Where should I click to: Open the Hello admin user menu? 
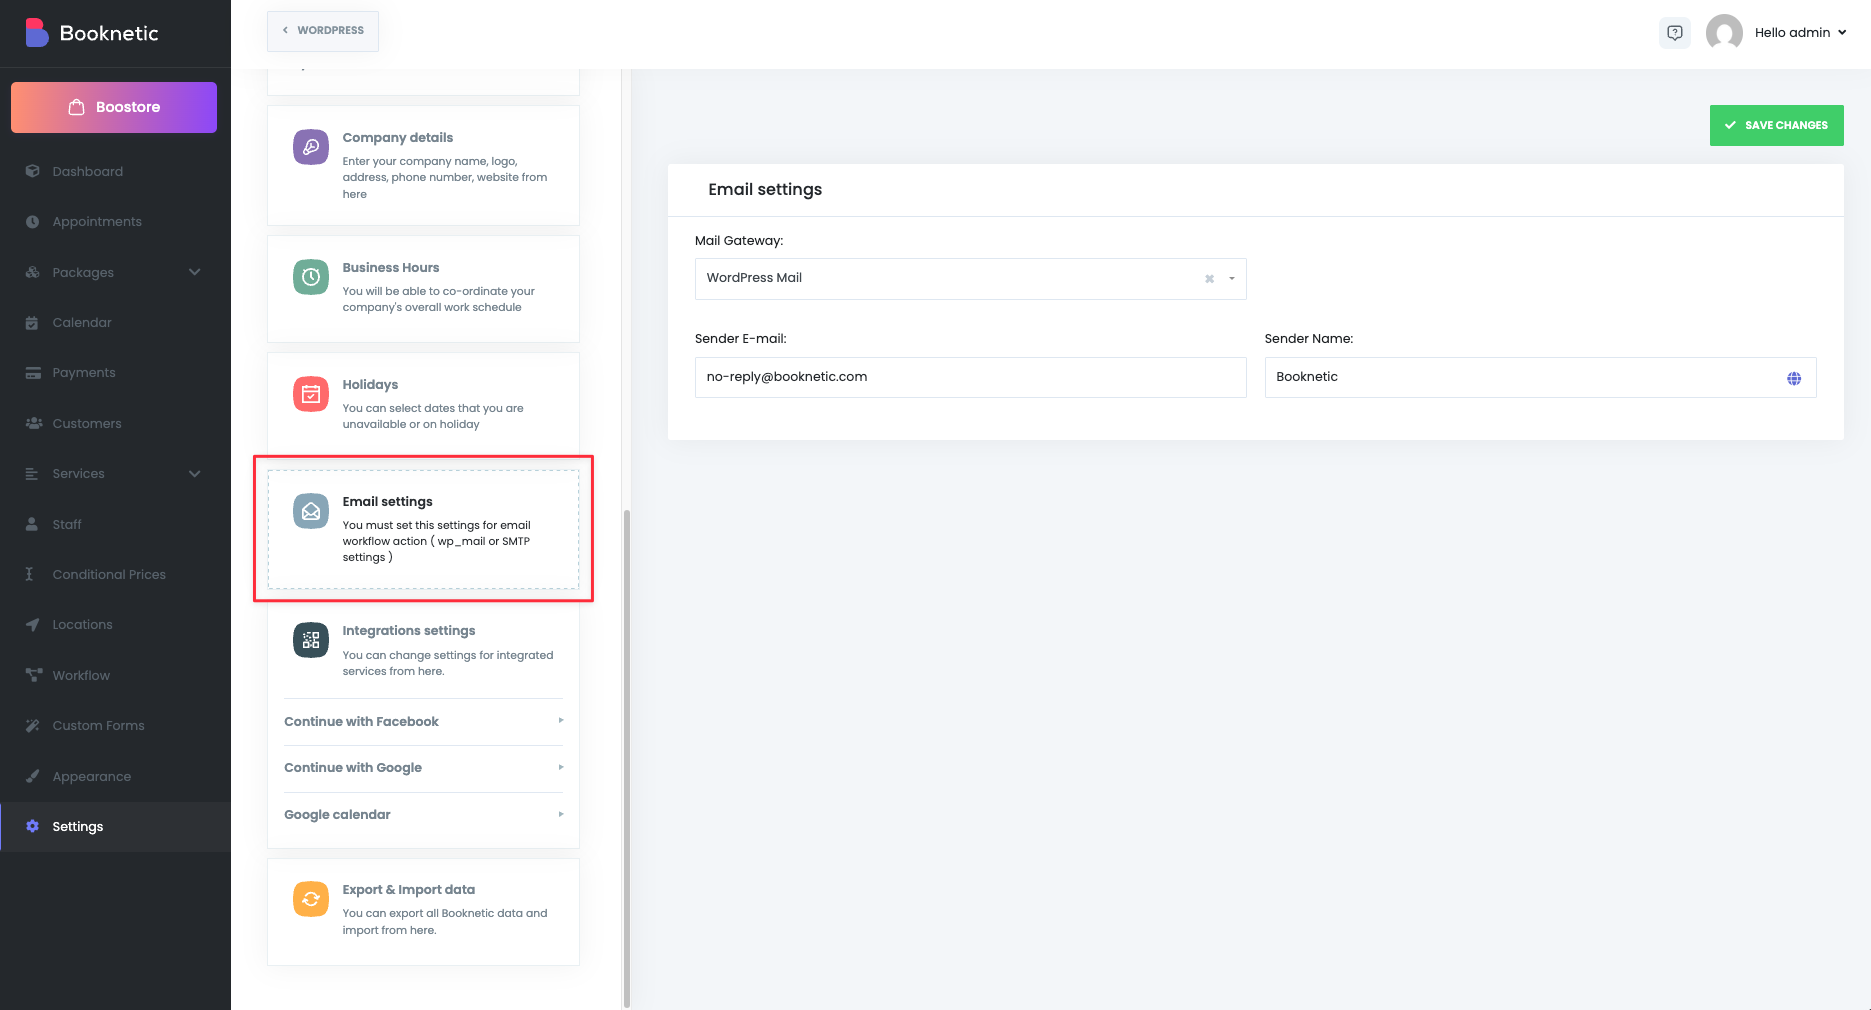[1800, 33]
